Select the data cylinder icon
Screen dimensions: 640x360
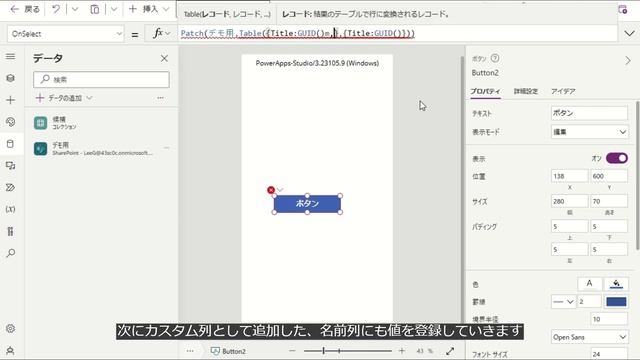(11, 144)
